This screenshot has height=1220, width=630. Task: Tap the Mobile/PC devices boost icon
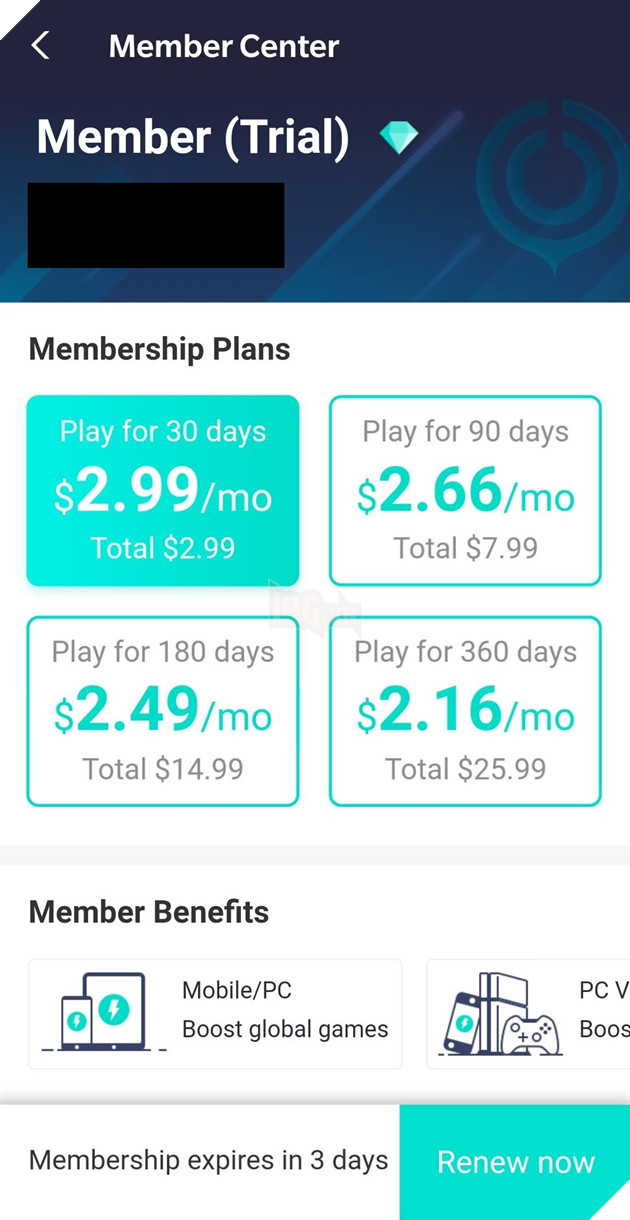click(95, 1012)
